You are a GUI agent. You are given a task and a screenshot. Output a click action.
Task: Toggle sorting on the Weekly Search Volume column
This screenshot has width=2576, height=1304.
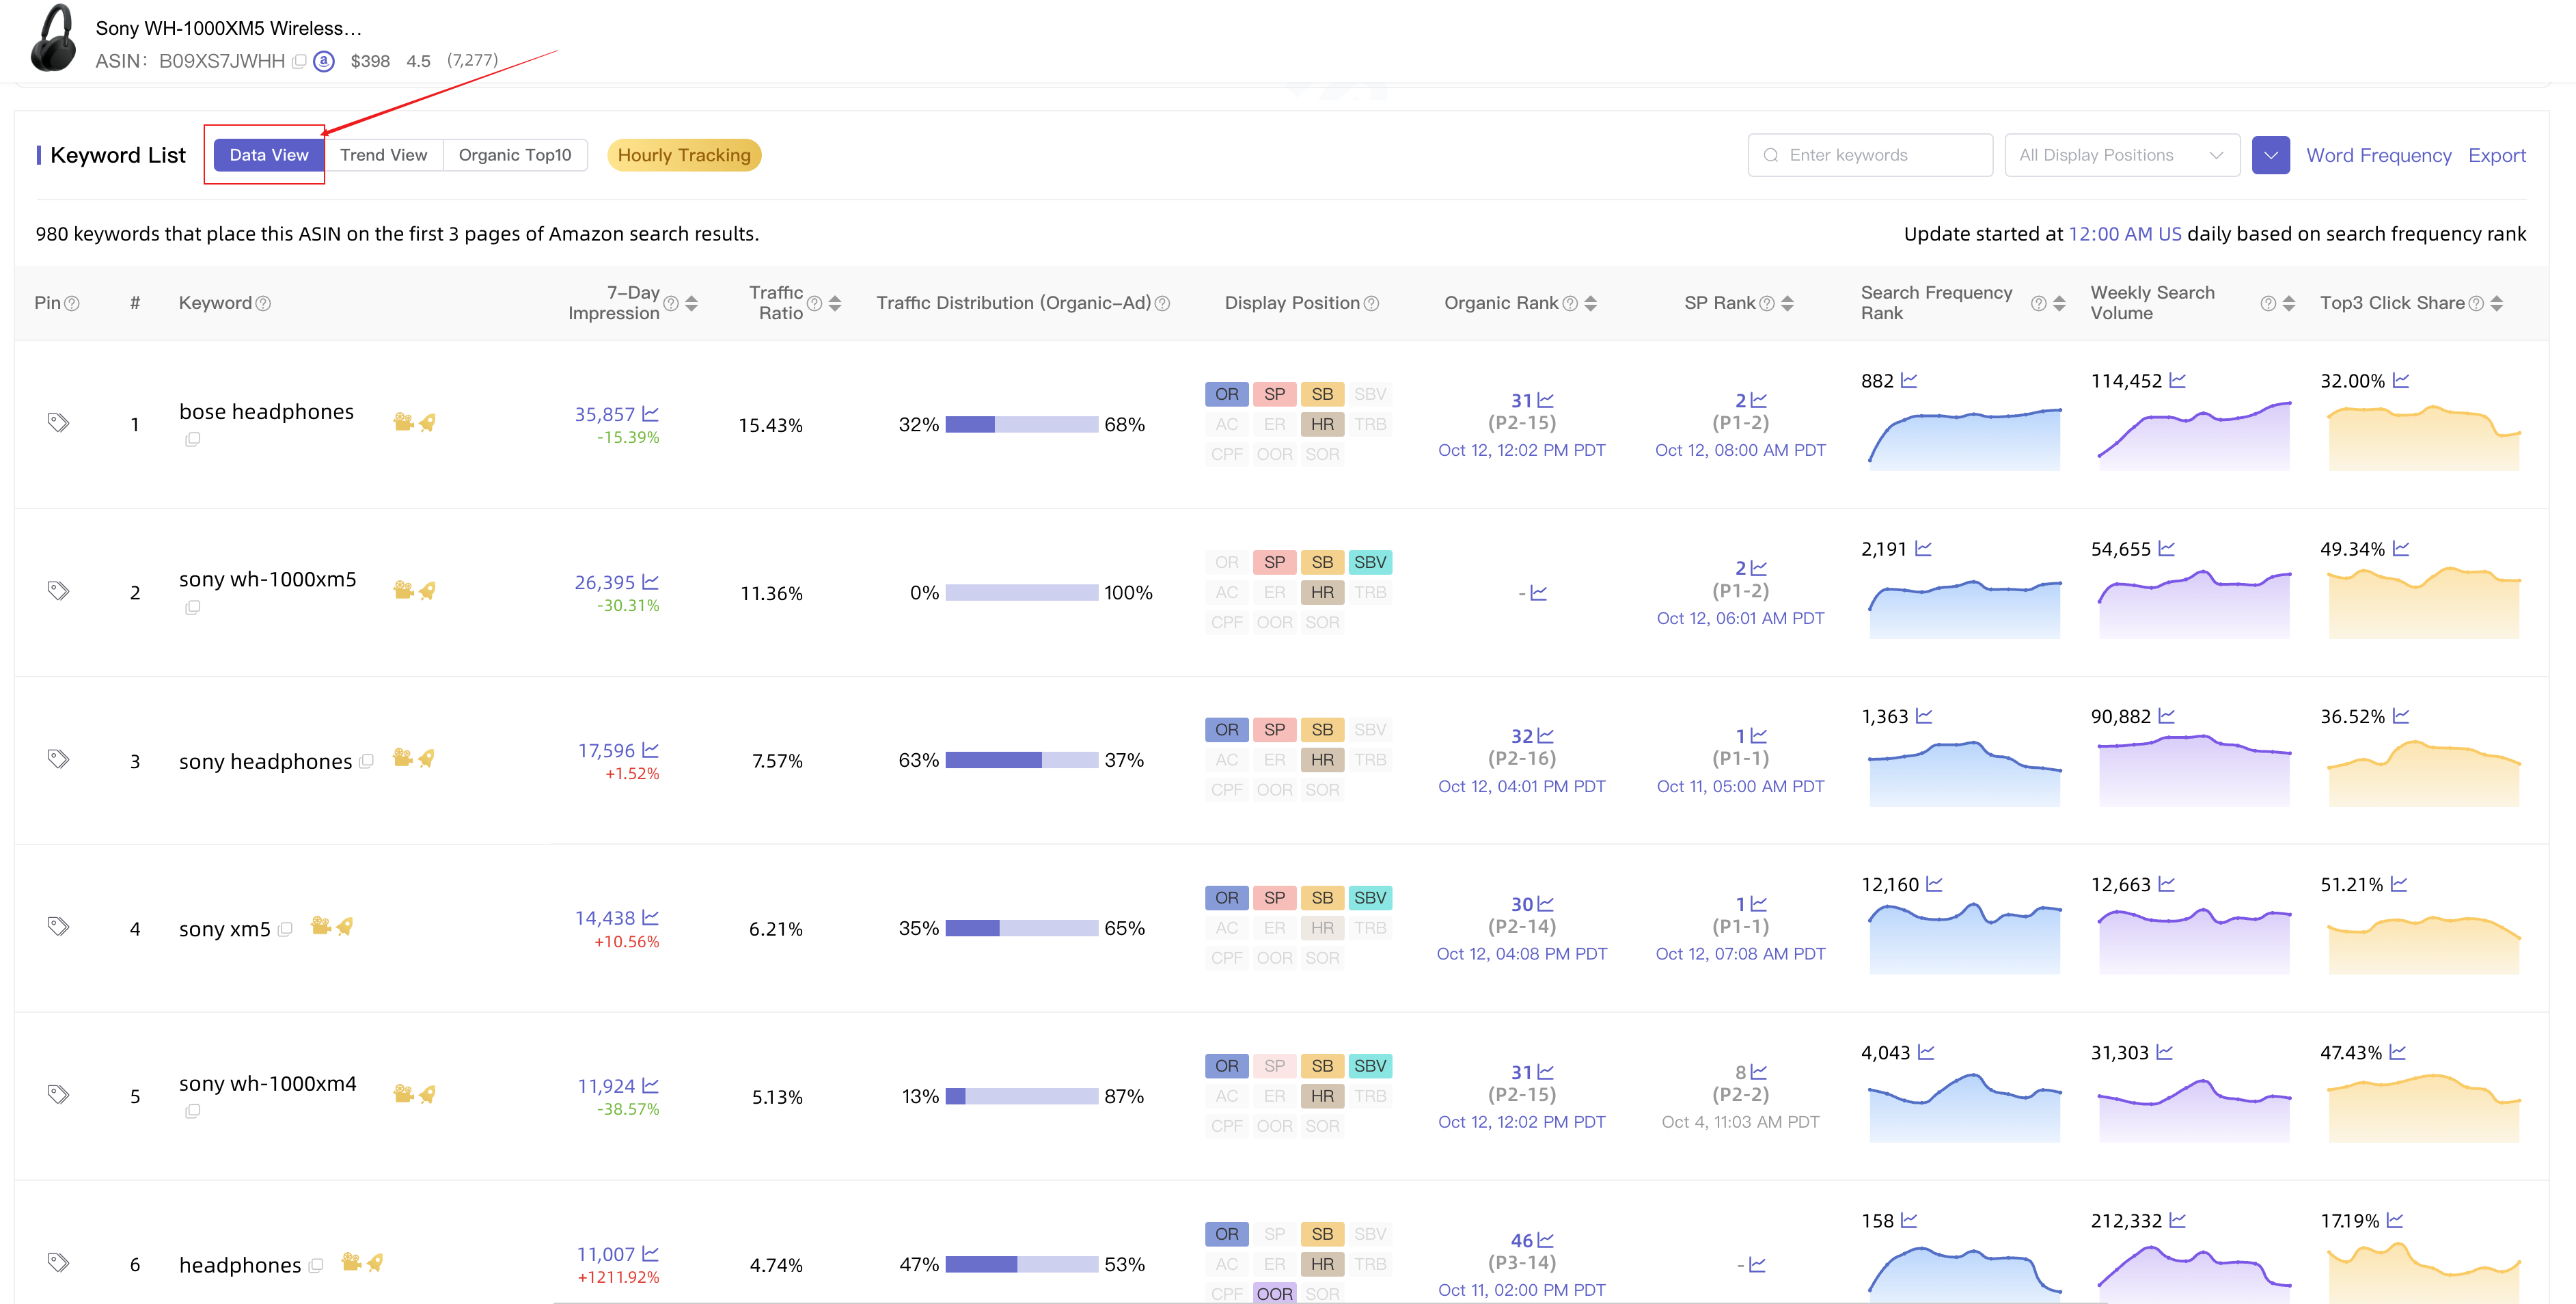pos(2290,303)
